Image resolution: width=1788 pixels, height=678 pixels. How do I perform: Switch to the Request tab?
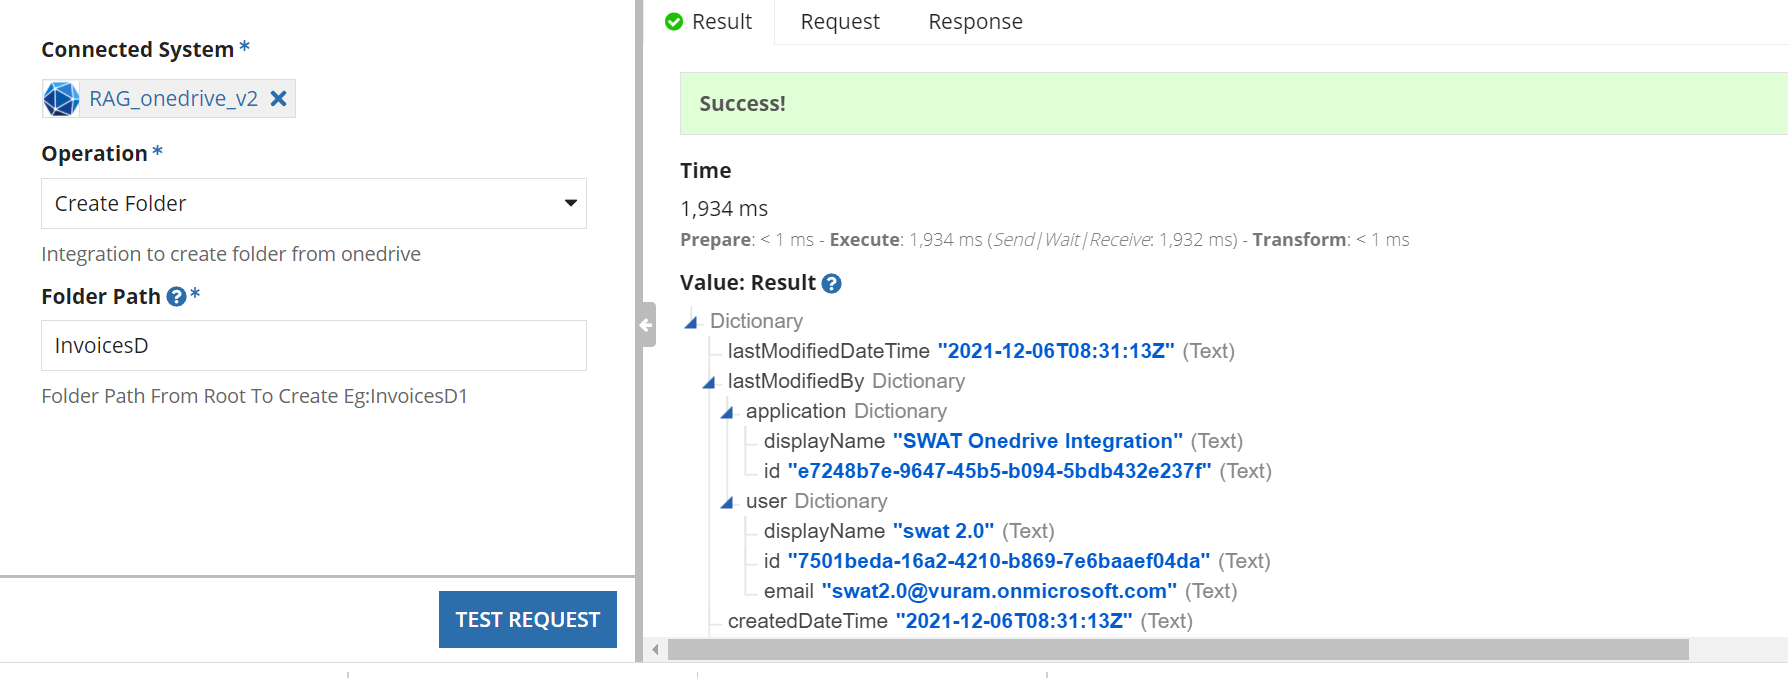[x=840, y=22]
